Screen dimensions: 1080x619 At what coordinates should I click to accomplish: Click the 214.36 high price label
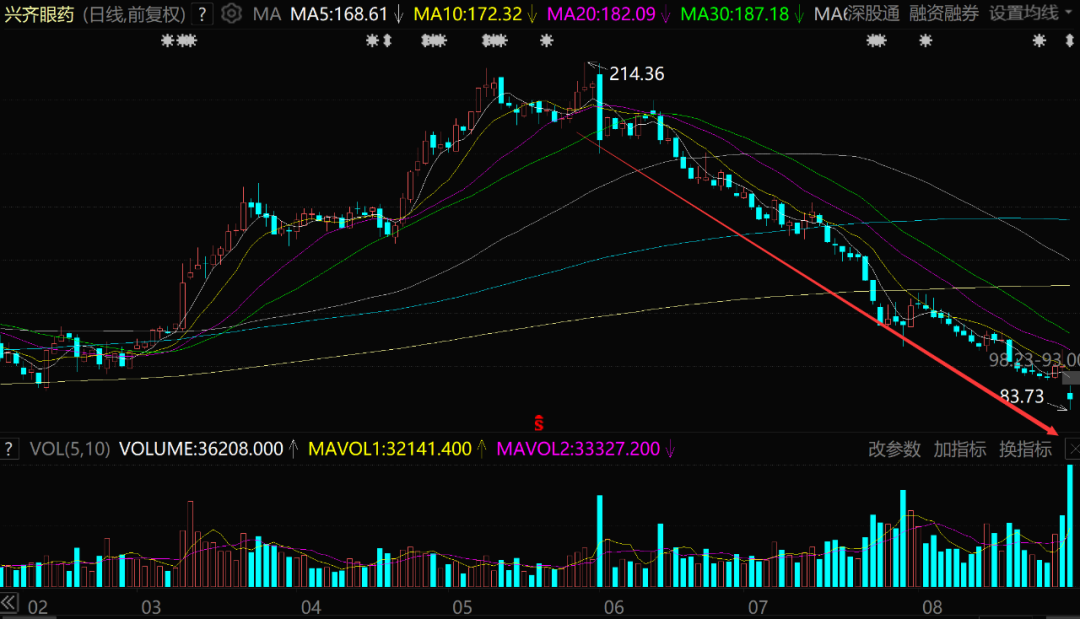pyautogui.click(x=637, y=74)
